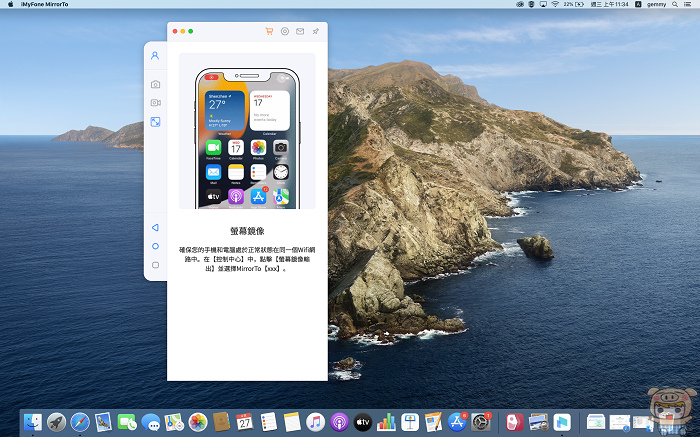This screenshot has width=700, height=437.
Task: Click the shopping cart purchase icon
Action: tap(269, 32)
